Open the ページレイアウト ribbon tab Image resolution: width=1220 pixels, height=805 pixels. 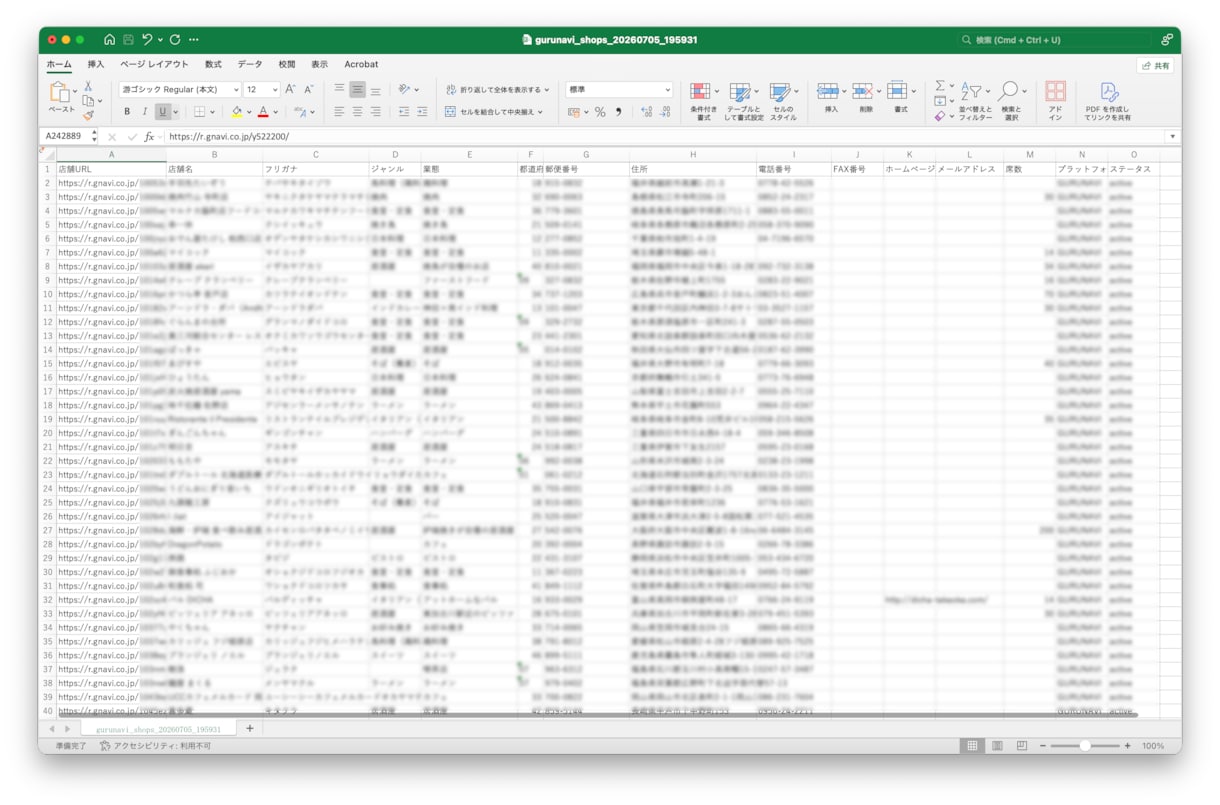tap(154, 64)
